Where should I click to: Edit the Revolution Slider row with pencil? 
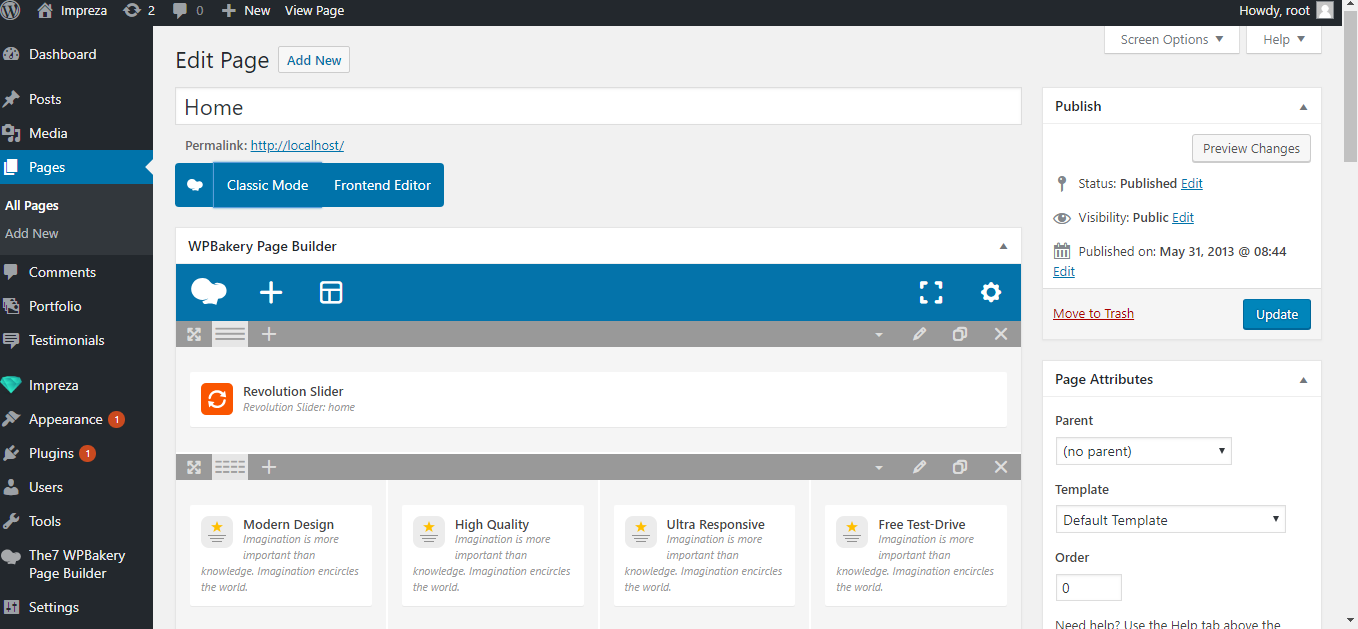pyautogui.click(x=919, y=334)
